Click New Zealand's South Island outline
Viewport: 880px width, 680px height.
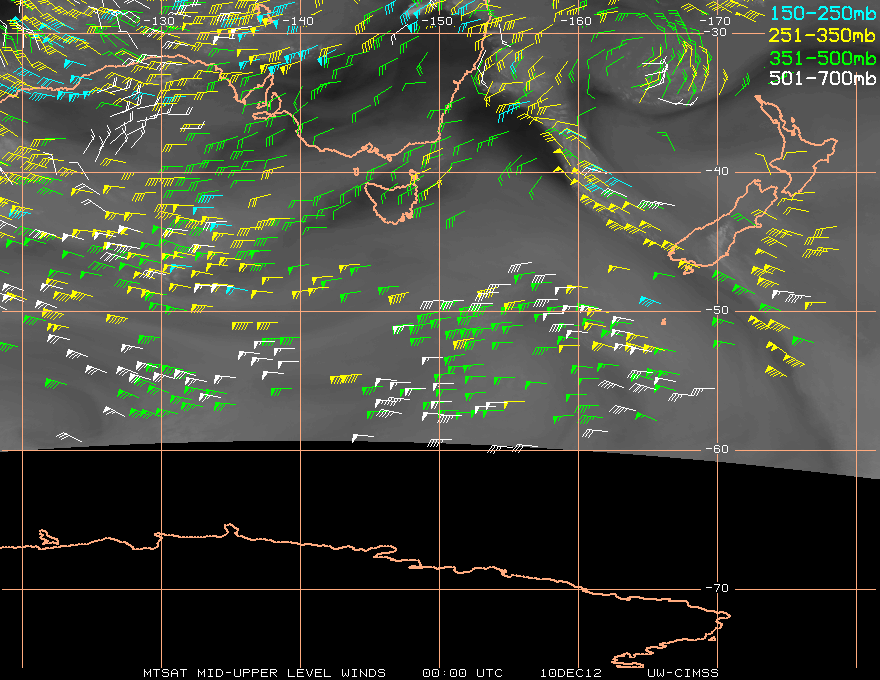(724, 224)
